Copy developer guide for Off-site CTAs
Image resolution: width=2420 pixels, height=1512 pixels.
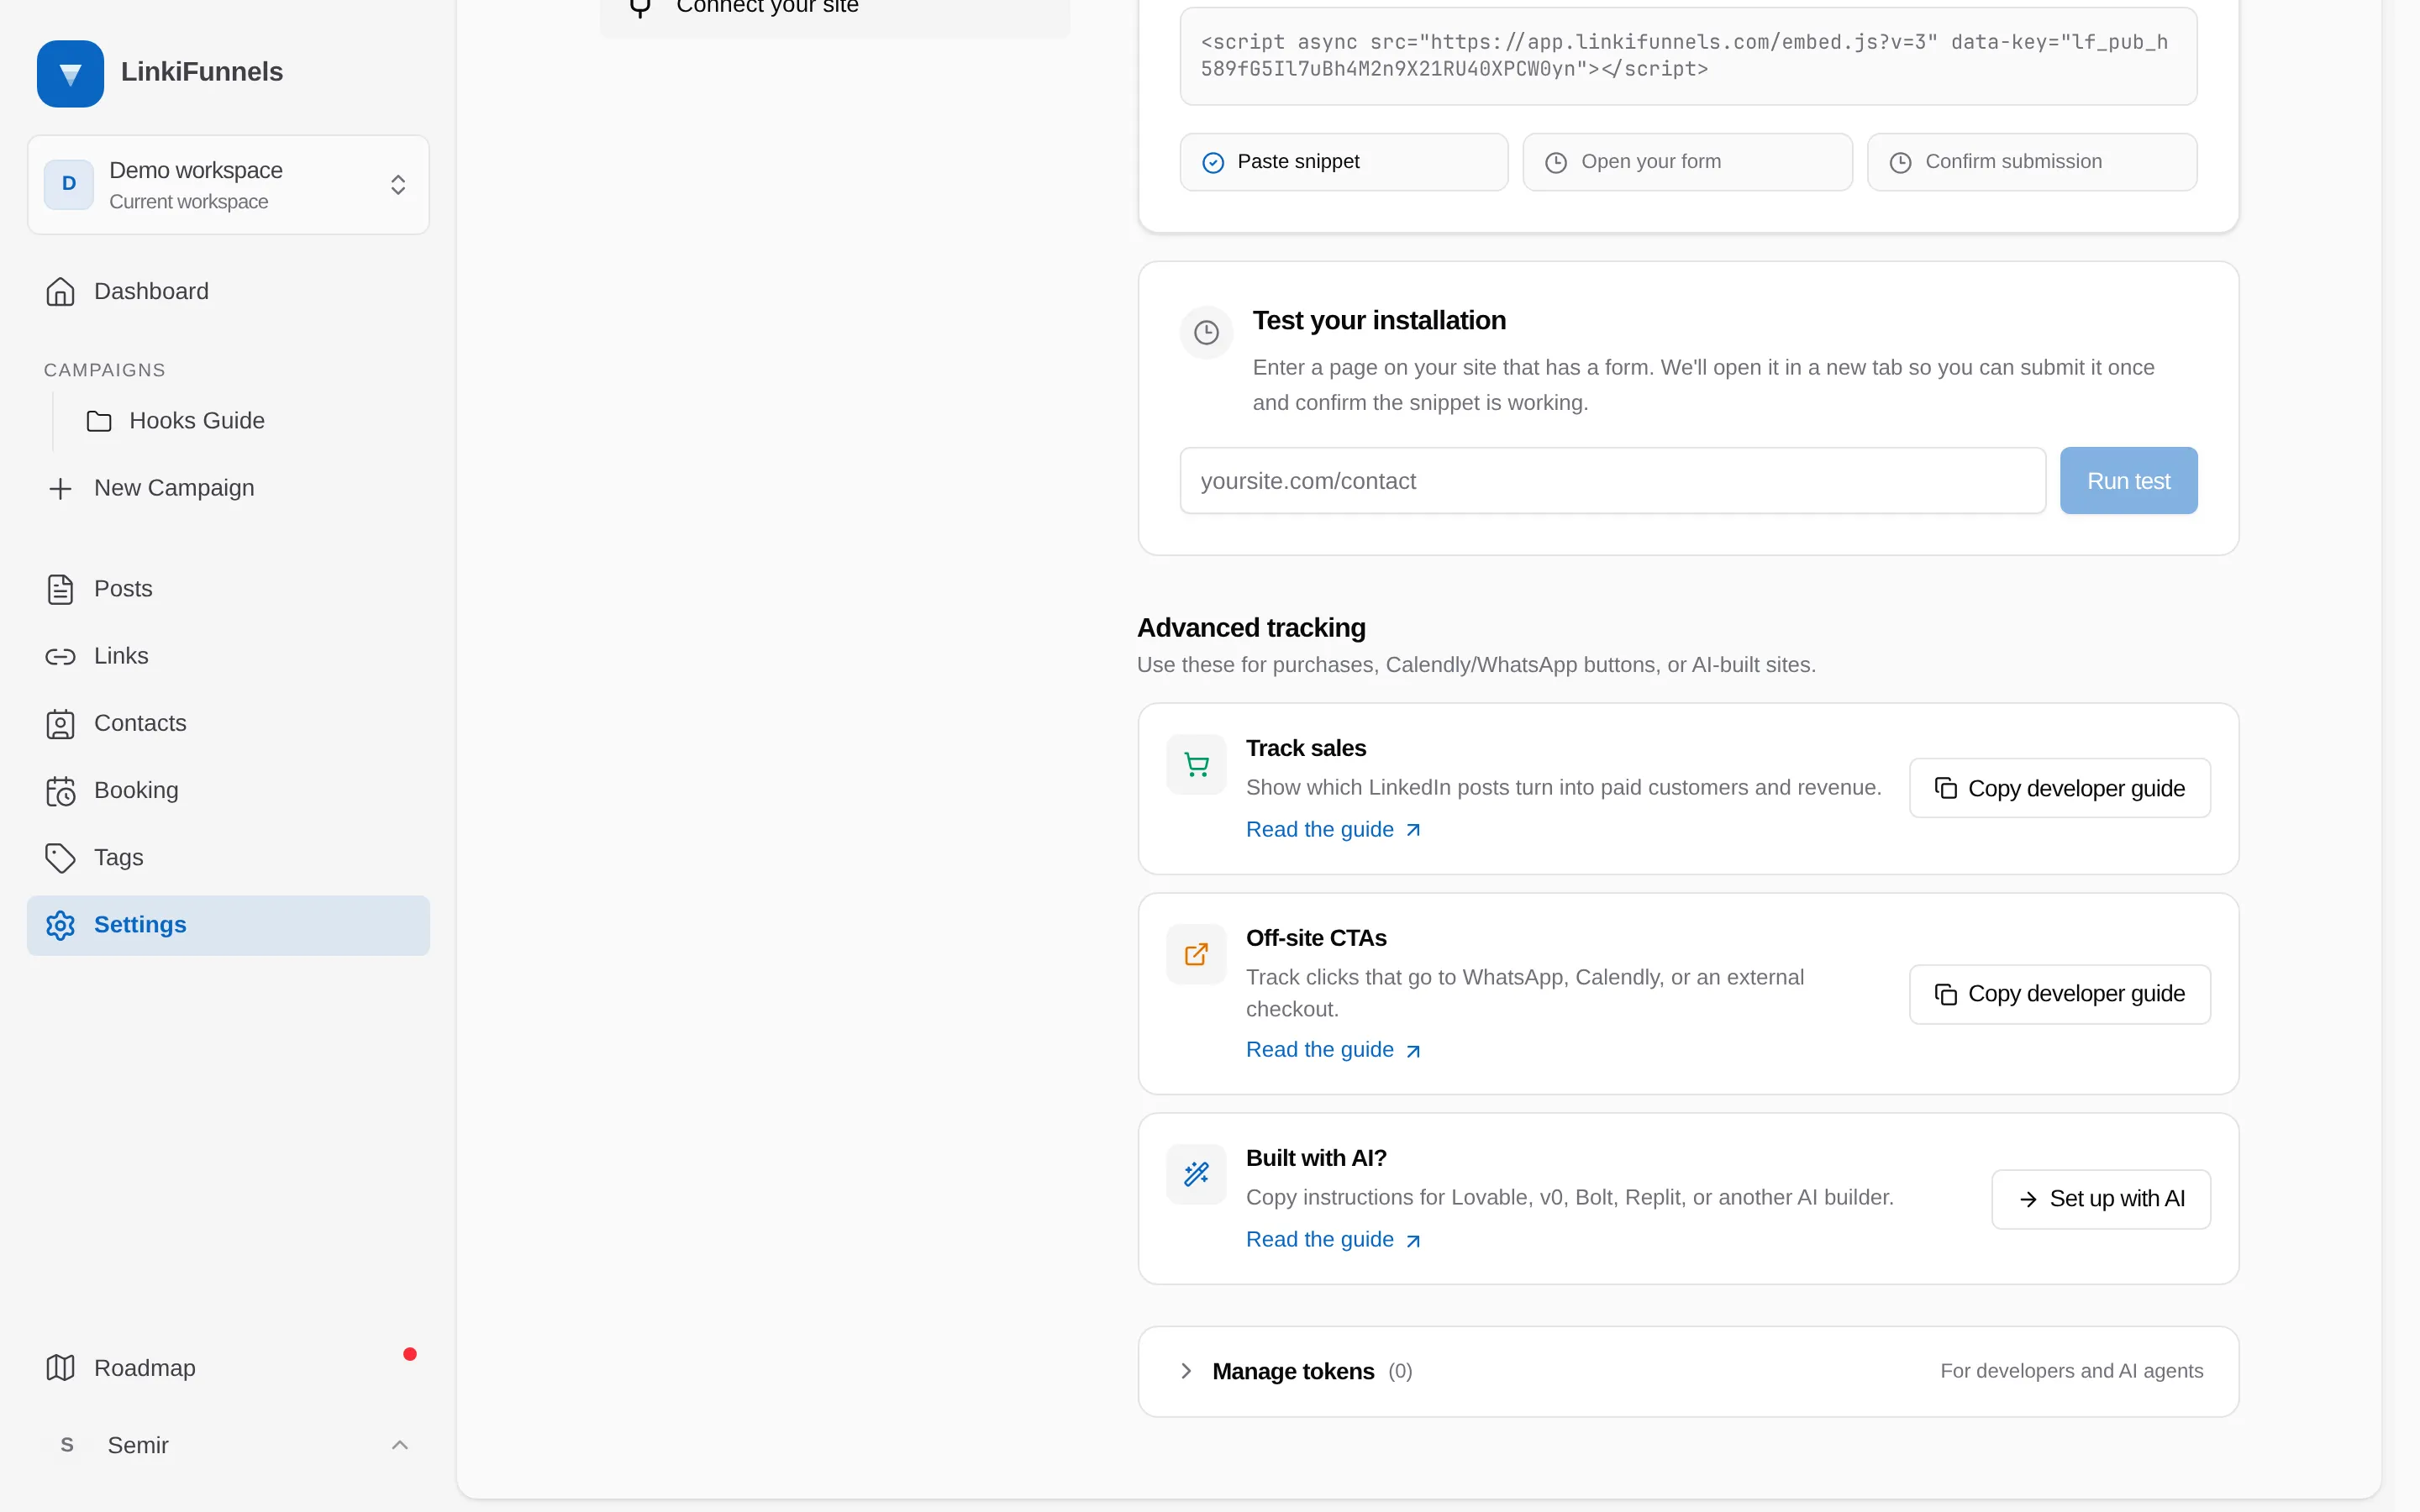pos(2059,994)
